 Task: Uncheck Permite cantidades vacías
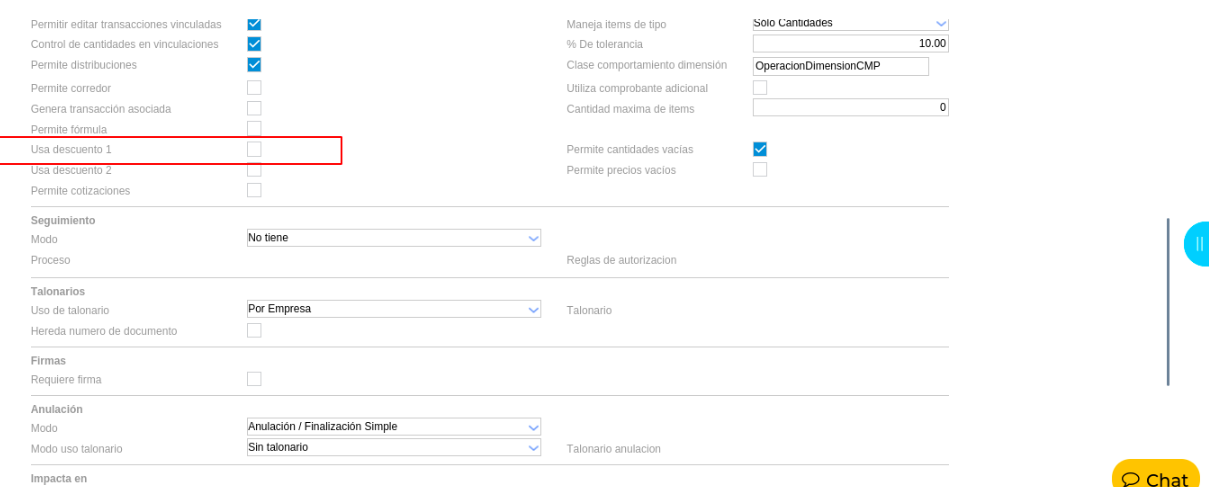[760, 149]
